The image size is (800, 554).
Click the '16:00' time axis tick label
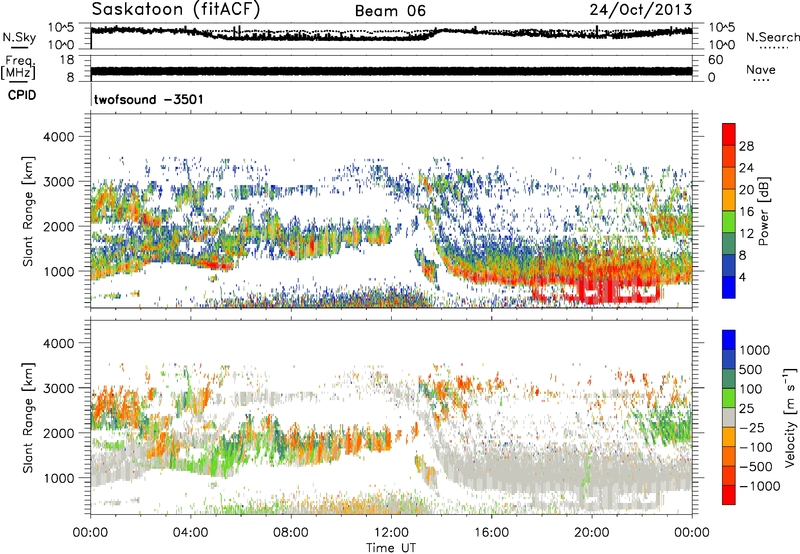[x=491, y=532]
